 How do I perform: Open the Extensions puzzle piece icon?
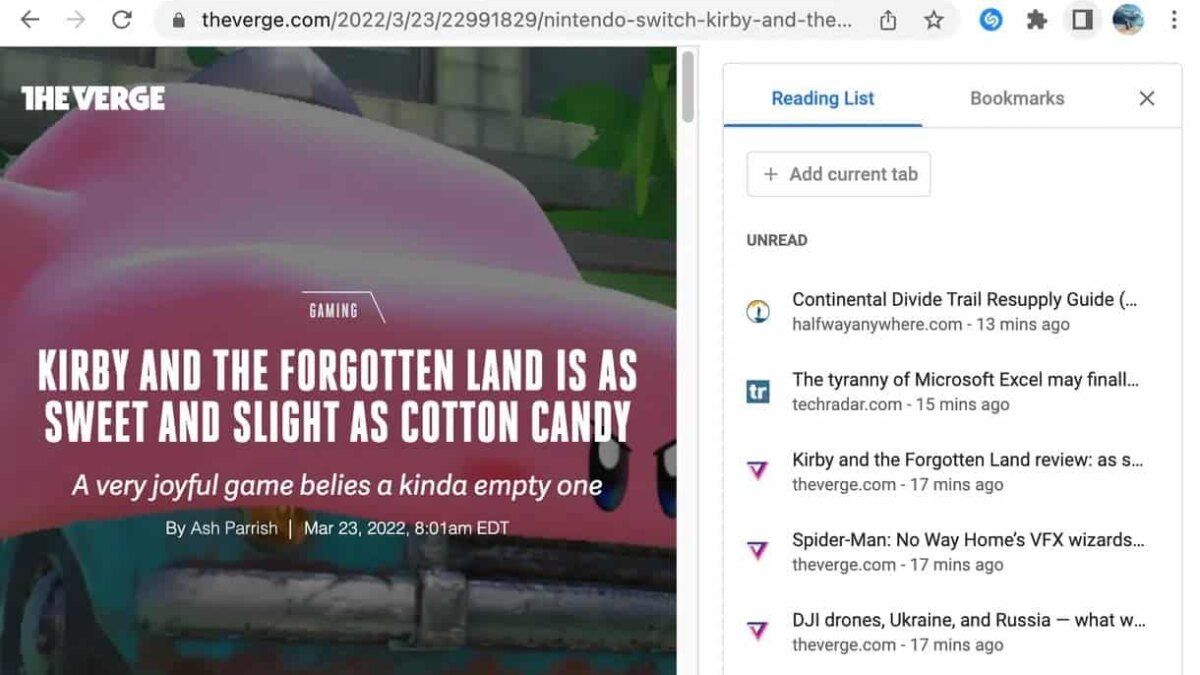point(1037,19)
